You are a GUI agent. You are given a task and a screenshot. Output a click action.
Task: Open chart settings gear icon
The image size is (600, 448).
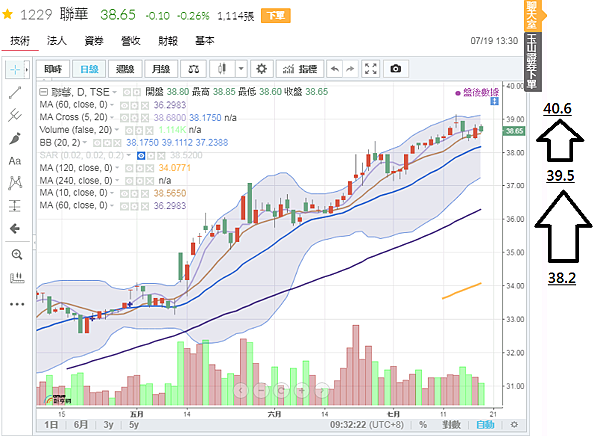(262, 69)
